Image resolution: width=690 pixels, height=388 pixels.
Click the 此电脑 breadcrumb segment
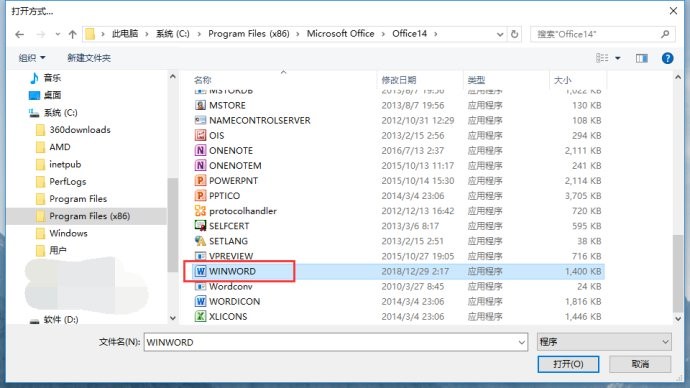tap(125, 34)
